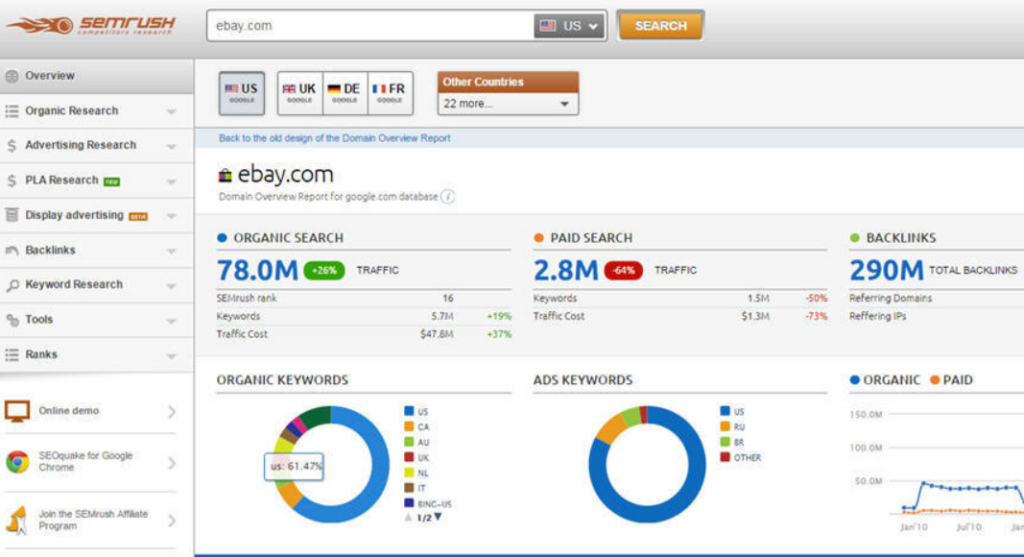
Task: Select the DE Google database tab
Action: 345,93
